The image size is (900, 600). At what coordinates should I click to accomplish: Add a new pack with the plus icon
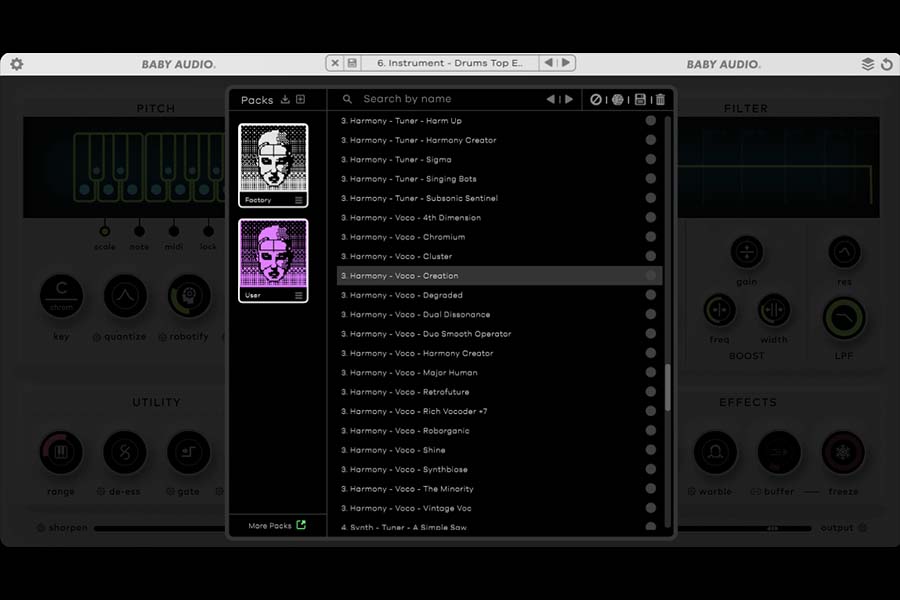(x=300, y=99)
